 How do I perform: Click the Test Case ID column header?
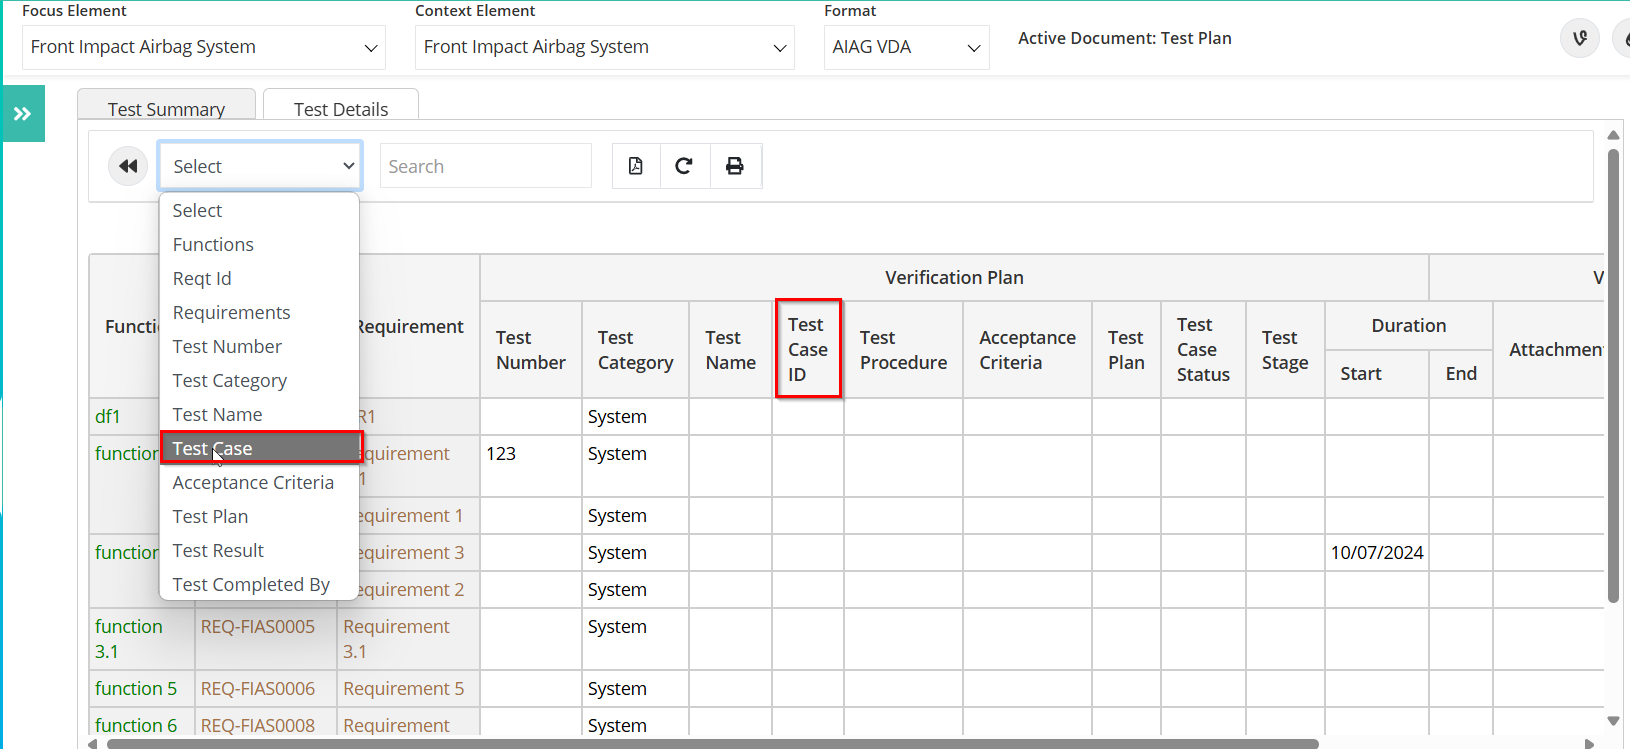[x=808, y=350]
